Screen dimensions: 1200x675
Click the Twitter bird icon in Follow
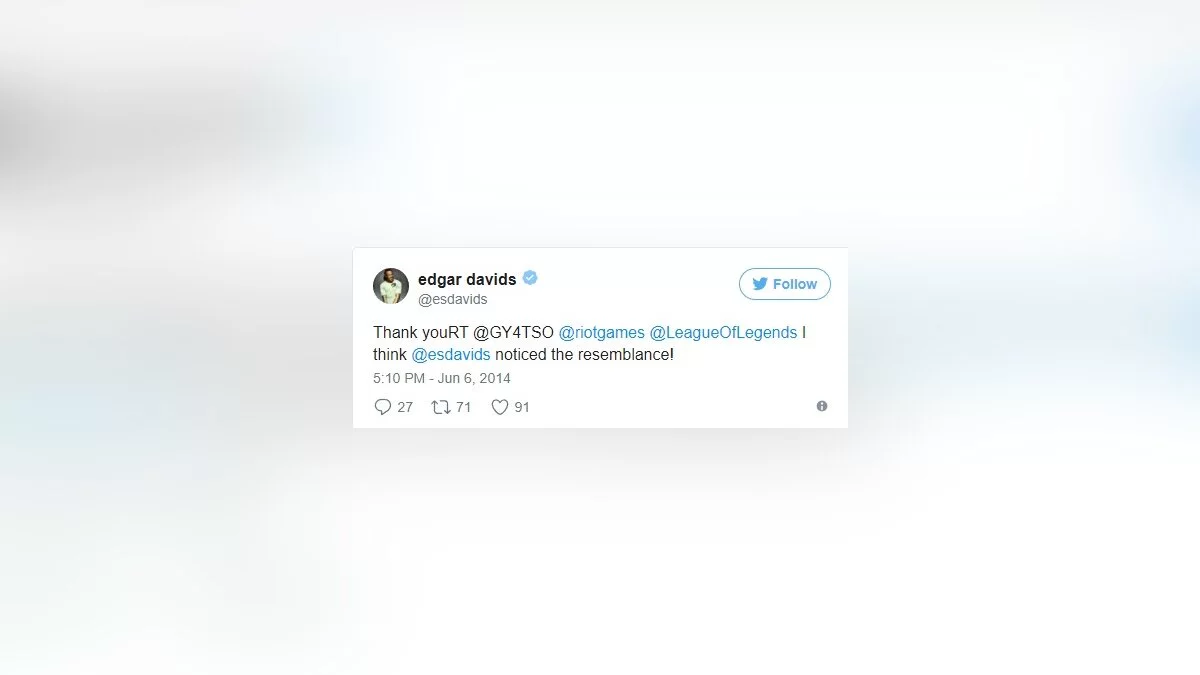[x=760, y=284]
